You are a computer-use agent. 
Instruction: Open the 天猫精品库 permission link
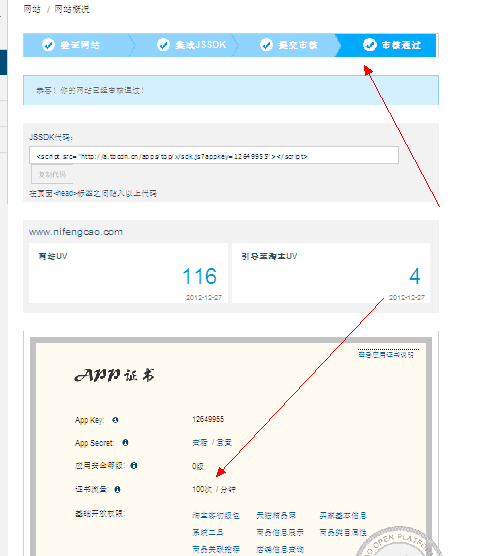coord(276,515)
